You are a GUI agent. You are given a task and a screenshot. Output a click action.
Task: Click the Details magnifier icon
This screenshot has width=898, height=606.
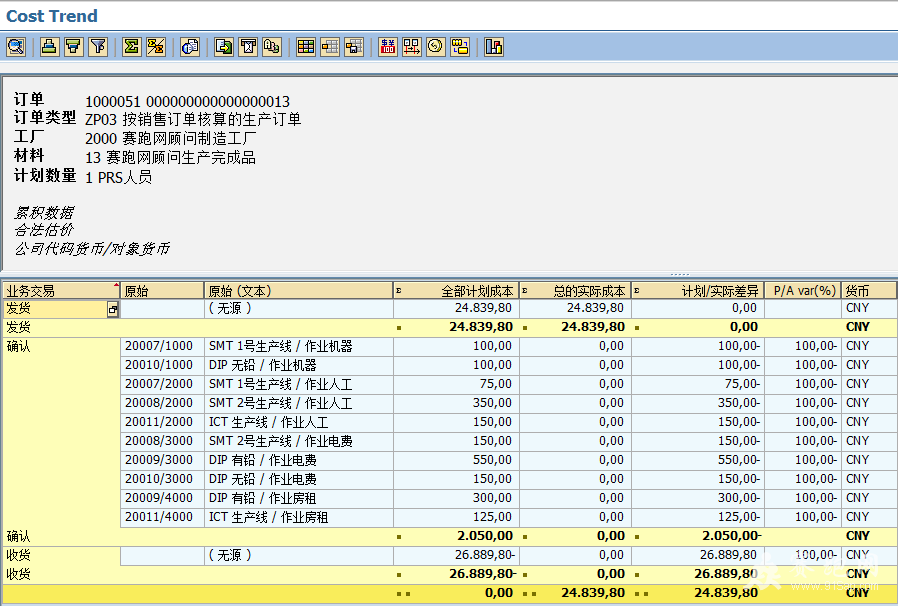16,47
